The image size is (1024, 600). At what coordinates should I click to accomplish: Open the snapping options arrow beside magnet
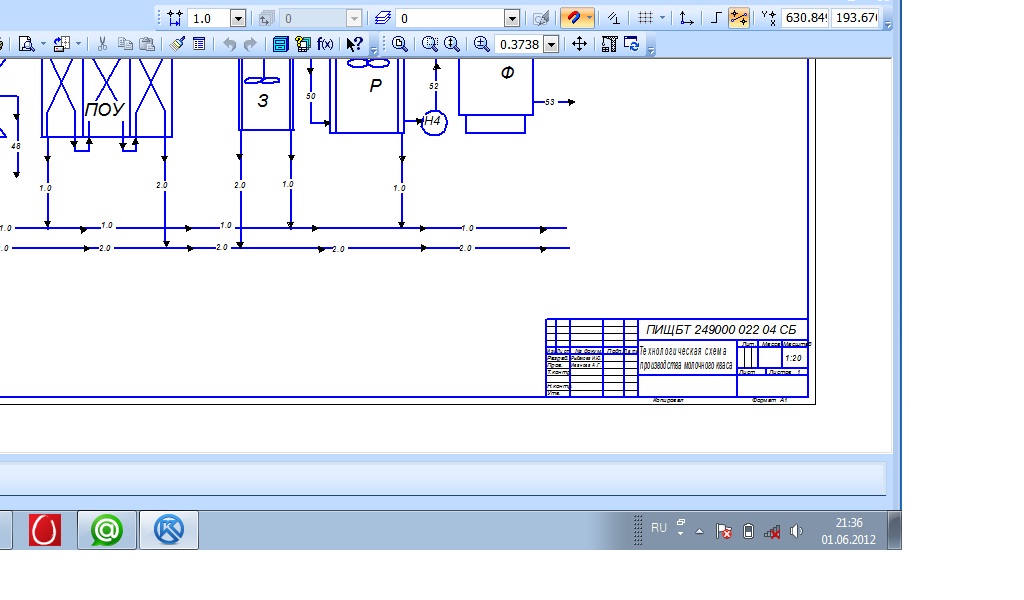(x=589, y=18)
